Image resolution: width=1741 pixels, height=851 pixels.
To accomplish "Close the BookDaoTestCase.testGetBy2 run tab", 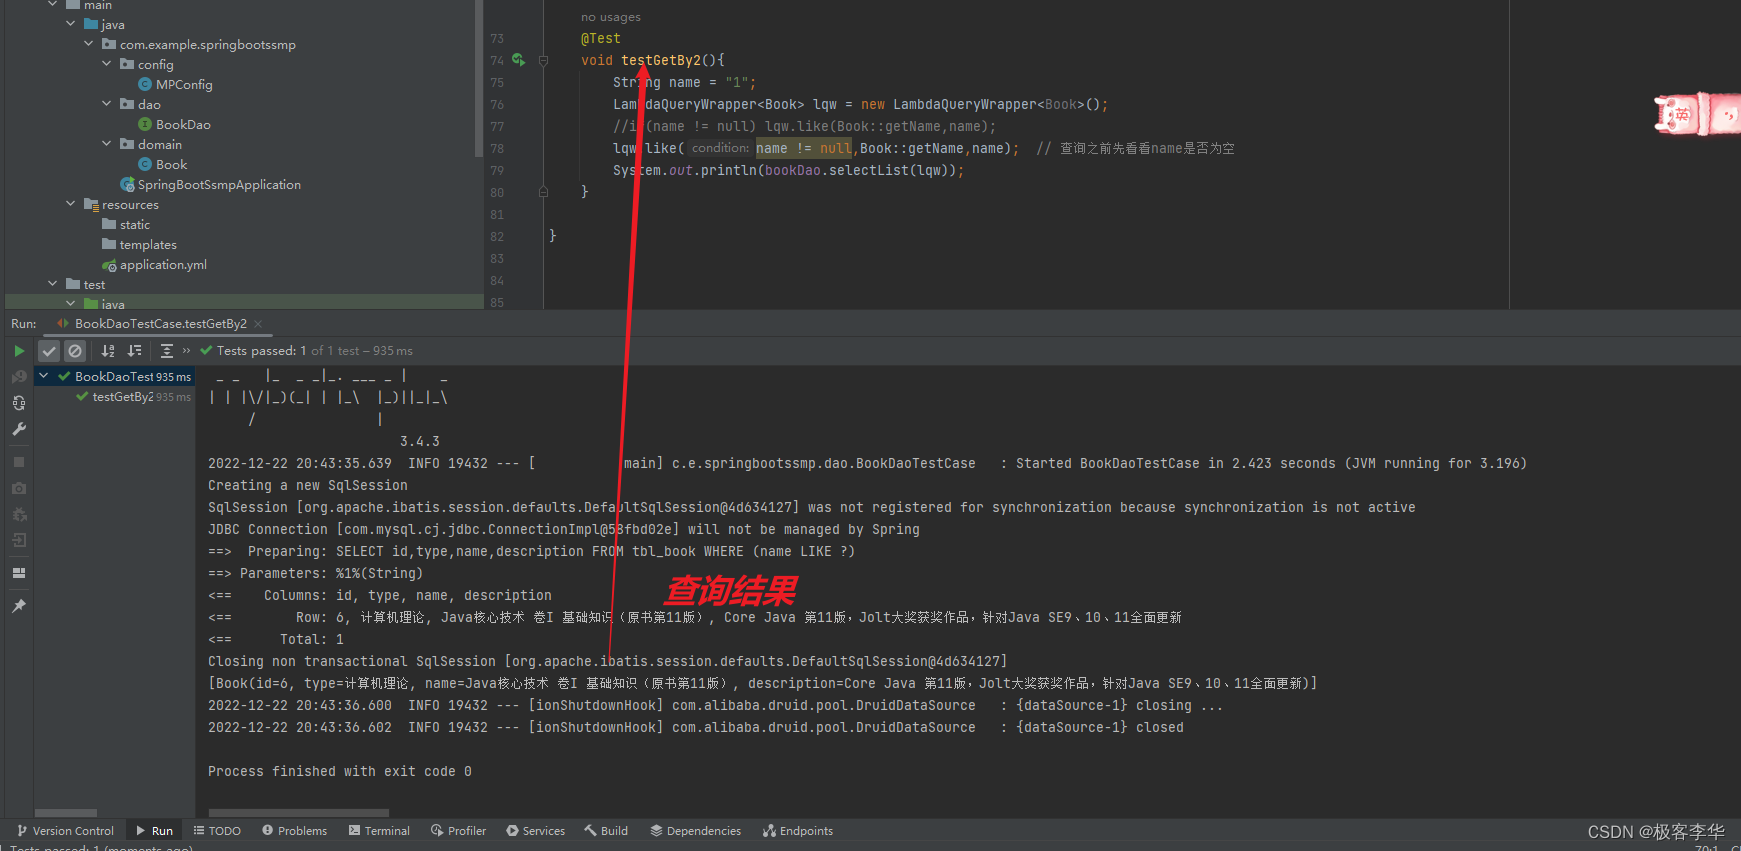I will click(258, 324).
